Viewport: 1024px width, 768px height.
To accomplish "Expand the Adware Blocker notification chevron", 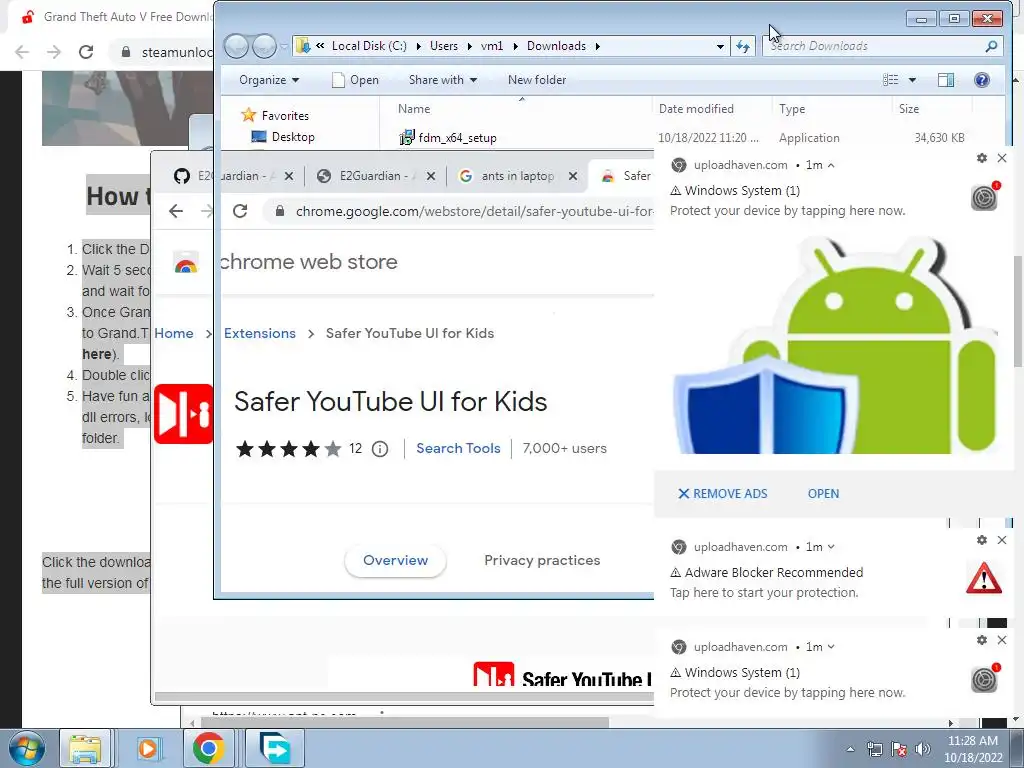I will click(831, 547).
